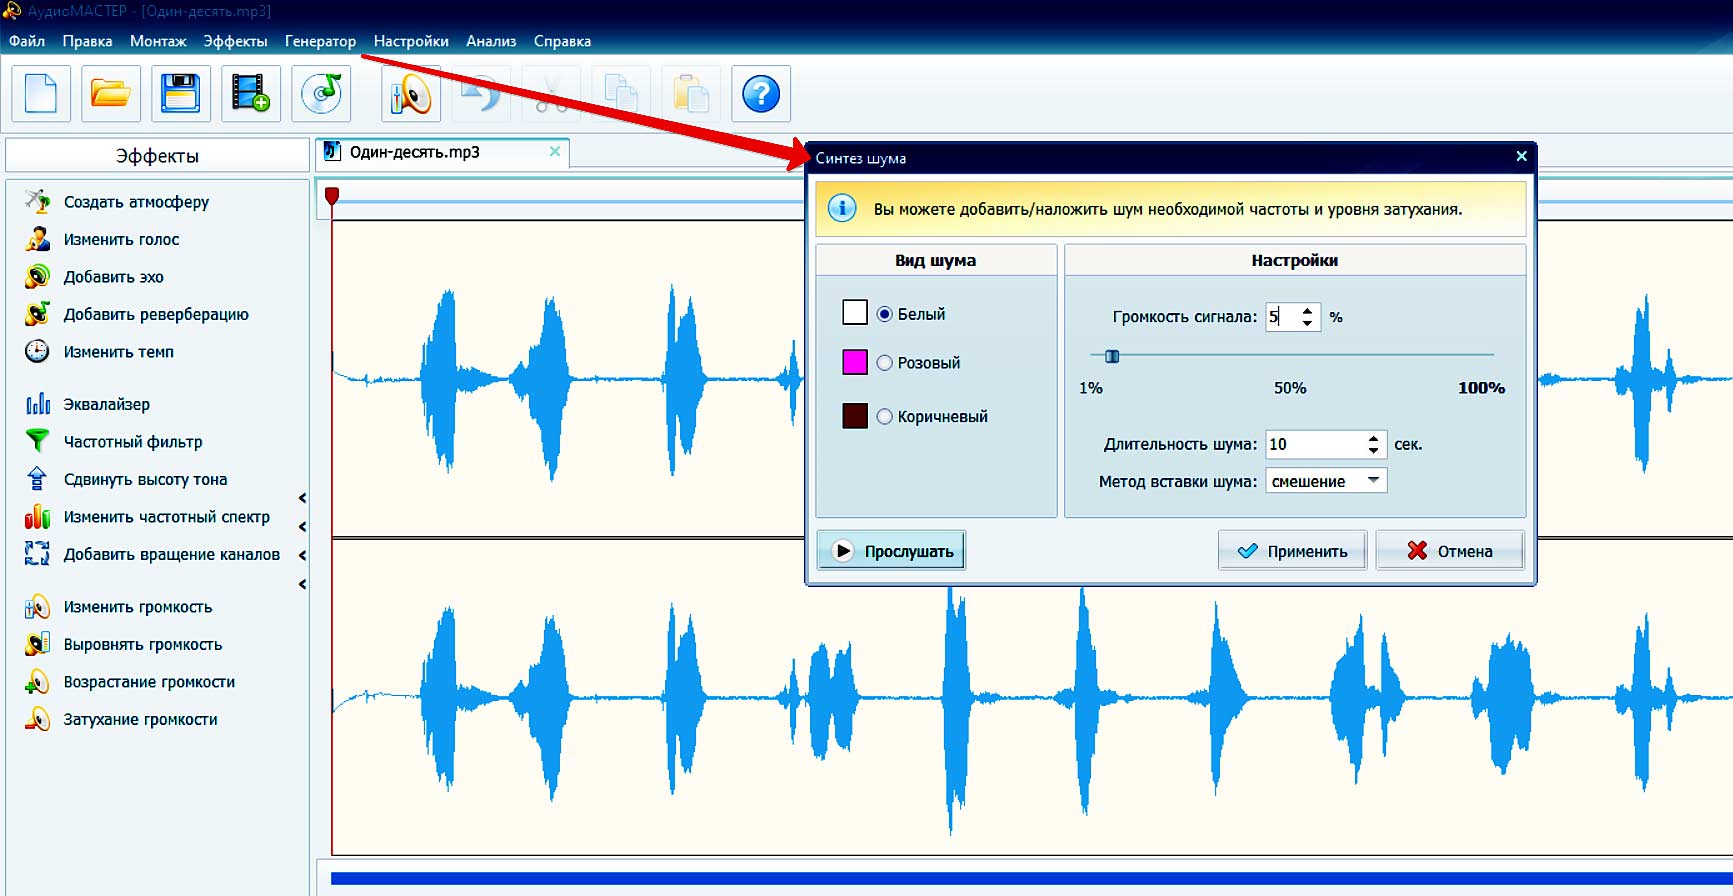Viewport: 1733px width, 896px height.
Task: Click the Выровнять громкость icon
Action: [37, 644]
